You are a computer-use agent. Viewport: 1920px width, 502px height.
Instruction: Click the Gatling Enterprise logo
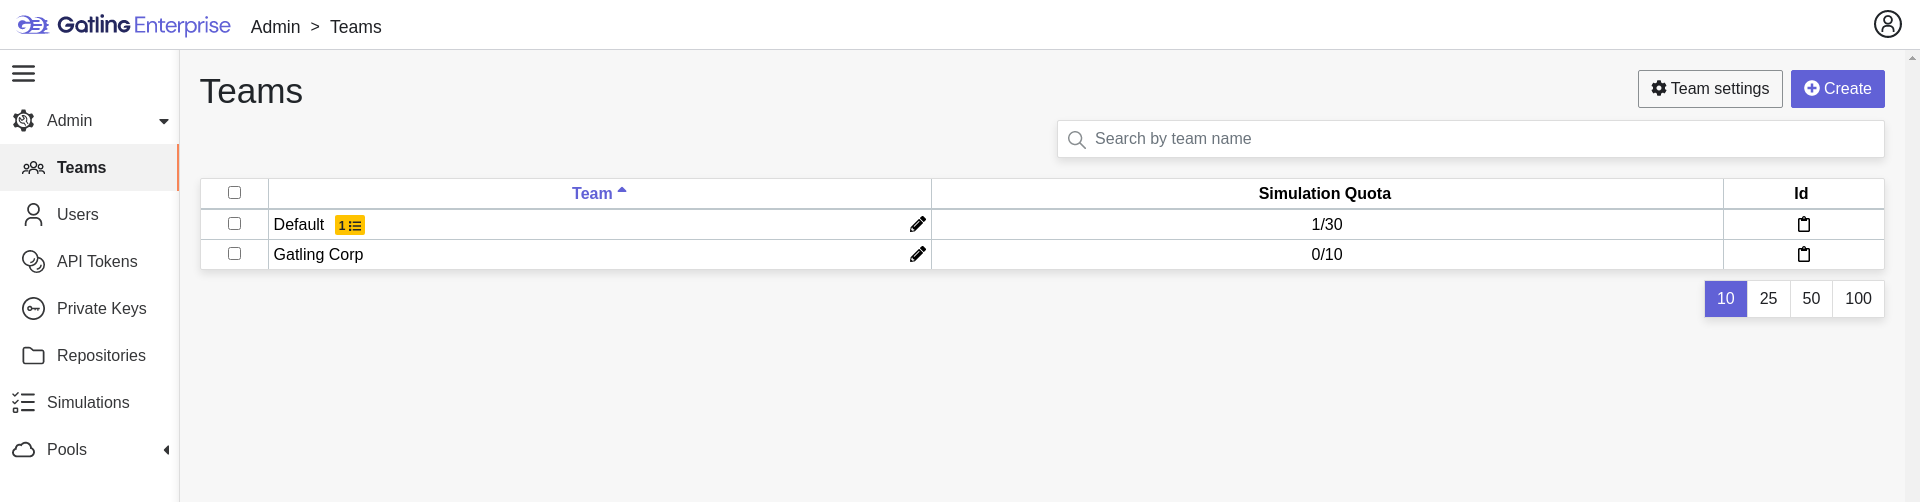pos(124,26)
